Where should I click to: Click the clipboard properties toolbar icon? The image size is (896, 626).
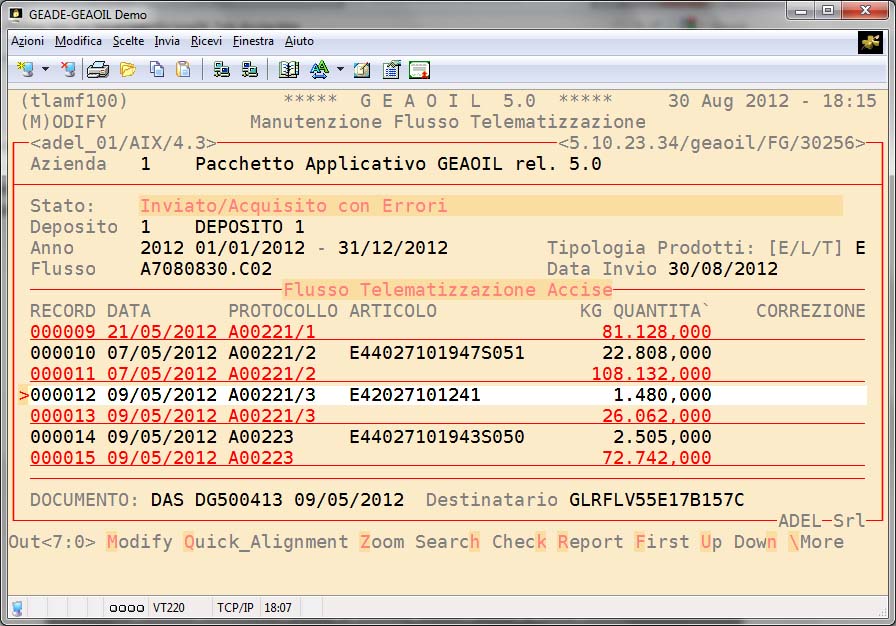tap(391, 70)
